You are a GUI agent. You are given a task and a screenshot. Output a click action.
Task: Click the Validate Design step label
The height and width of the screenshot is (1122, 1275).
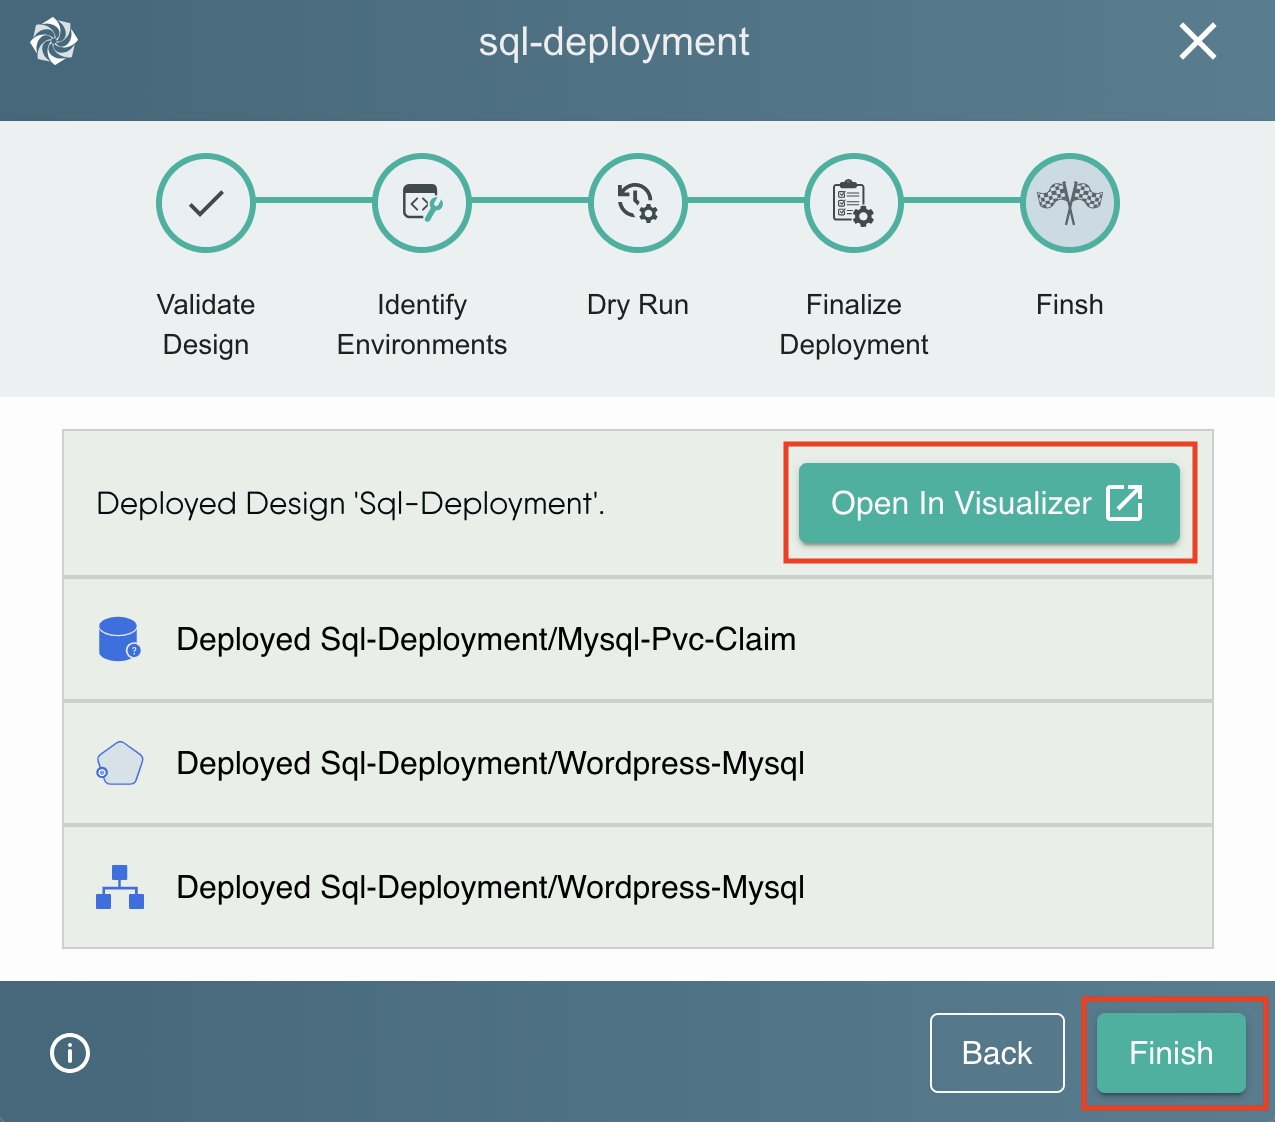205,324
